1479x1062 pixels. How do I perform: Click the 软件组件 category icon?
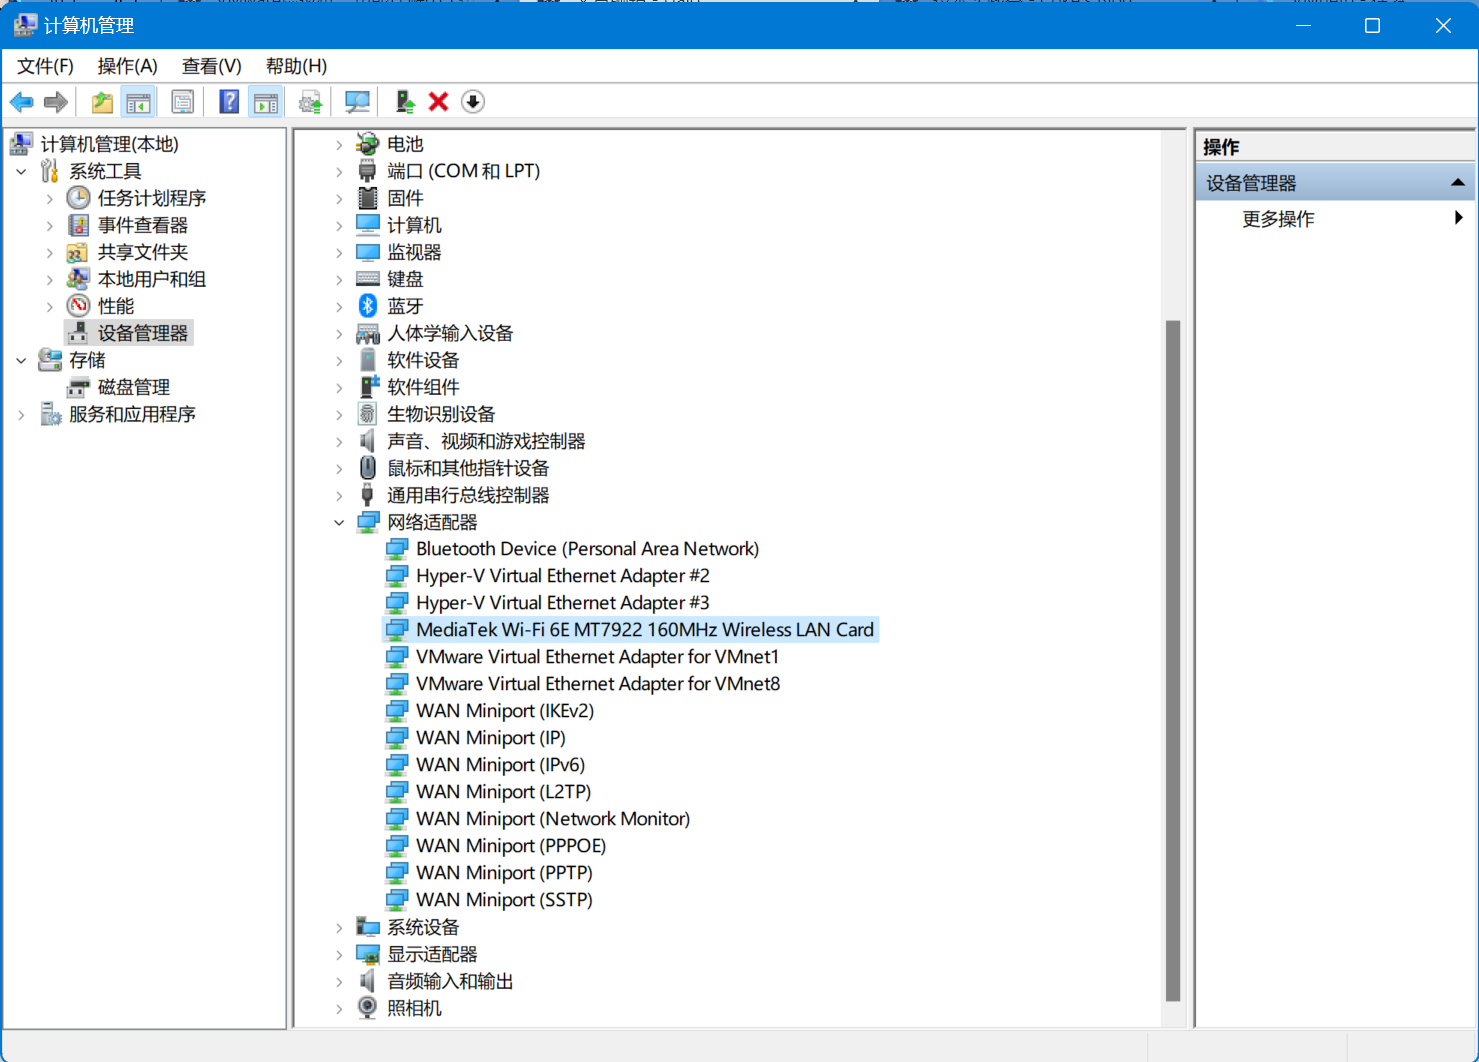coord(368,387)
